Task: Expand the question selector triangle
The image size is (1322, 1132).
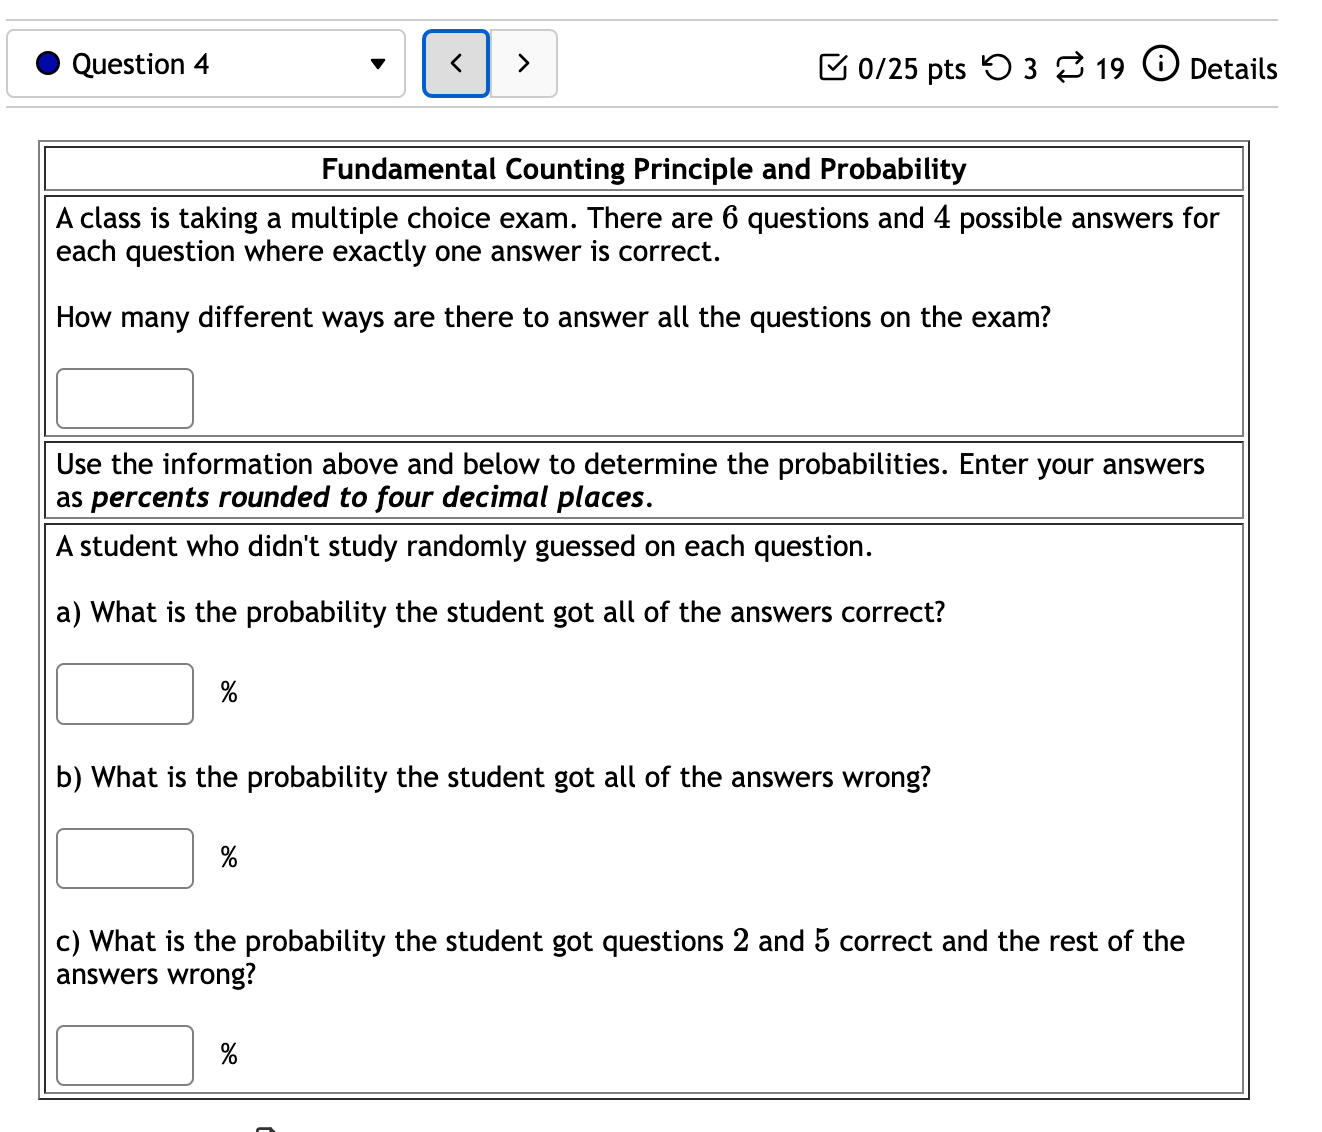Action: [x=378, y=63]
